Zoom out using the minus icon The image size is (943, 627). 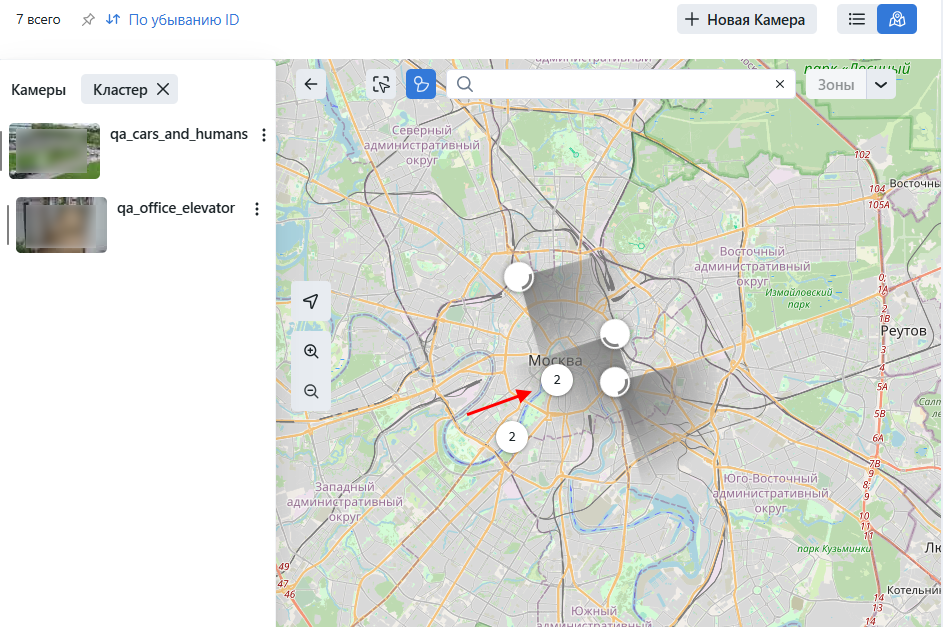(311, 391)
